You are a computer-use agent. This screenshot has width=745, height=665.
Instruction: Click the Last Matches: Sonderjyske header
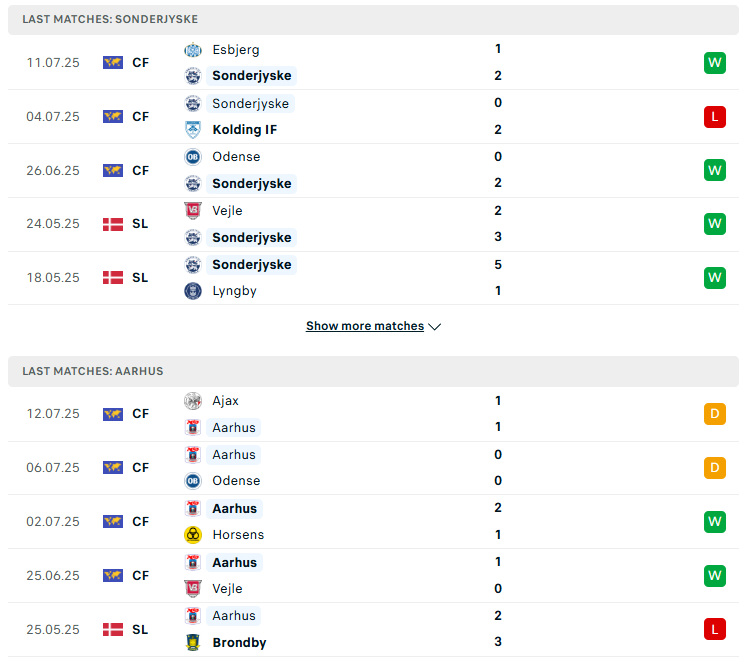[110, 19]
